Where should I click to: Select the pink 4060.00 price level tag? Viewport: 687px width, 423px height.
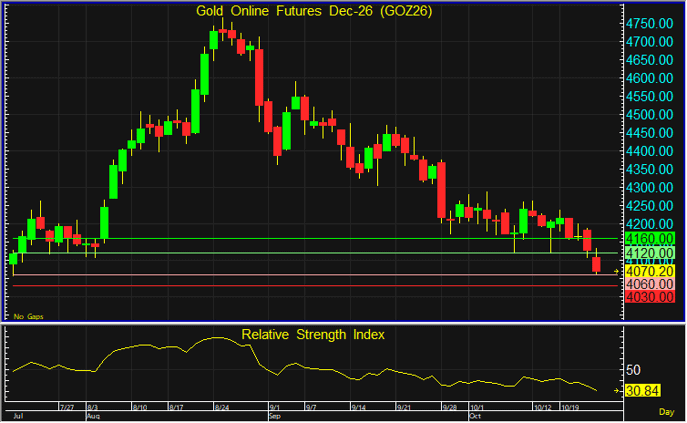tap(649, 284)
